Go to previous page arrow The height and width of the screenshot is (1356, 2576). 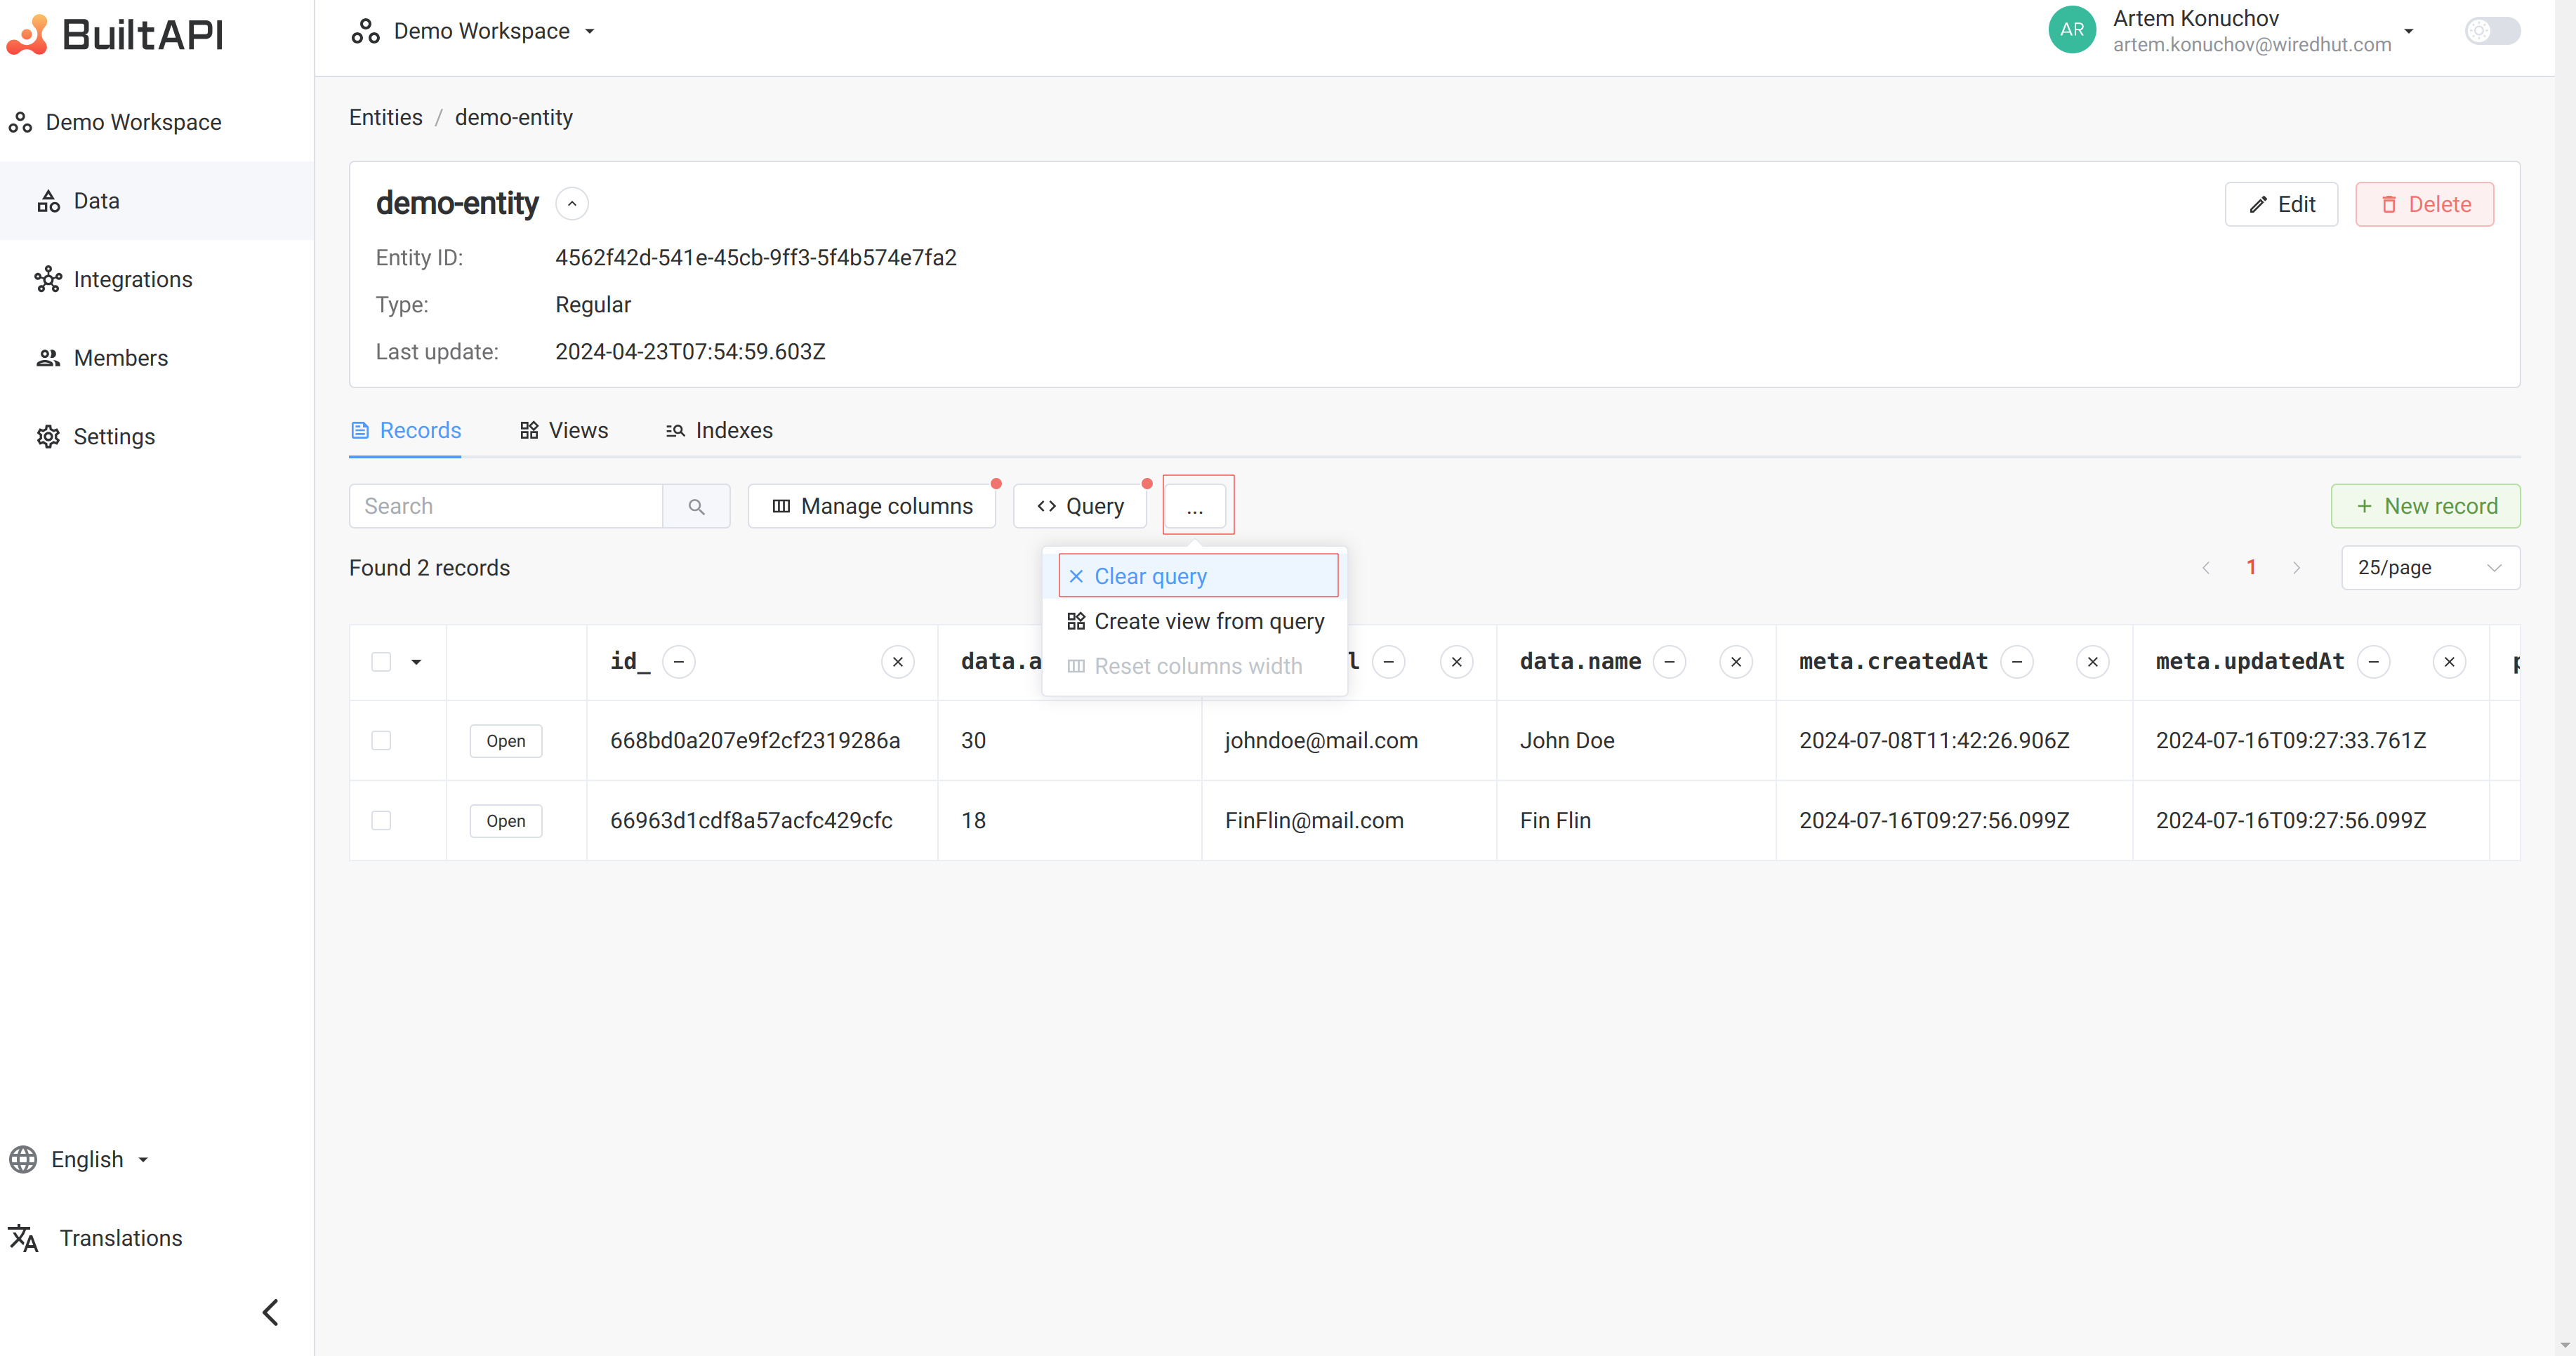[x=2206, y=568]
